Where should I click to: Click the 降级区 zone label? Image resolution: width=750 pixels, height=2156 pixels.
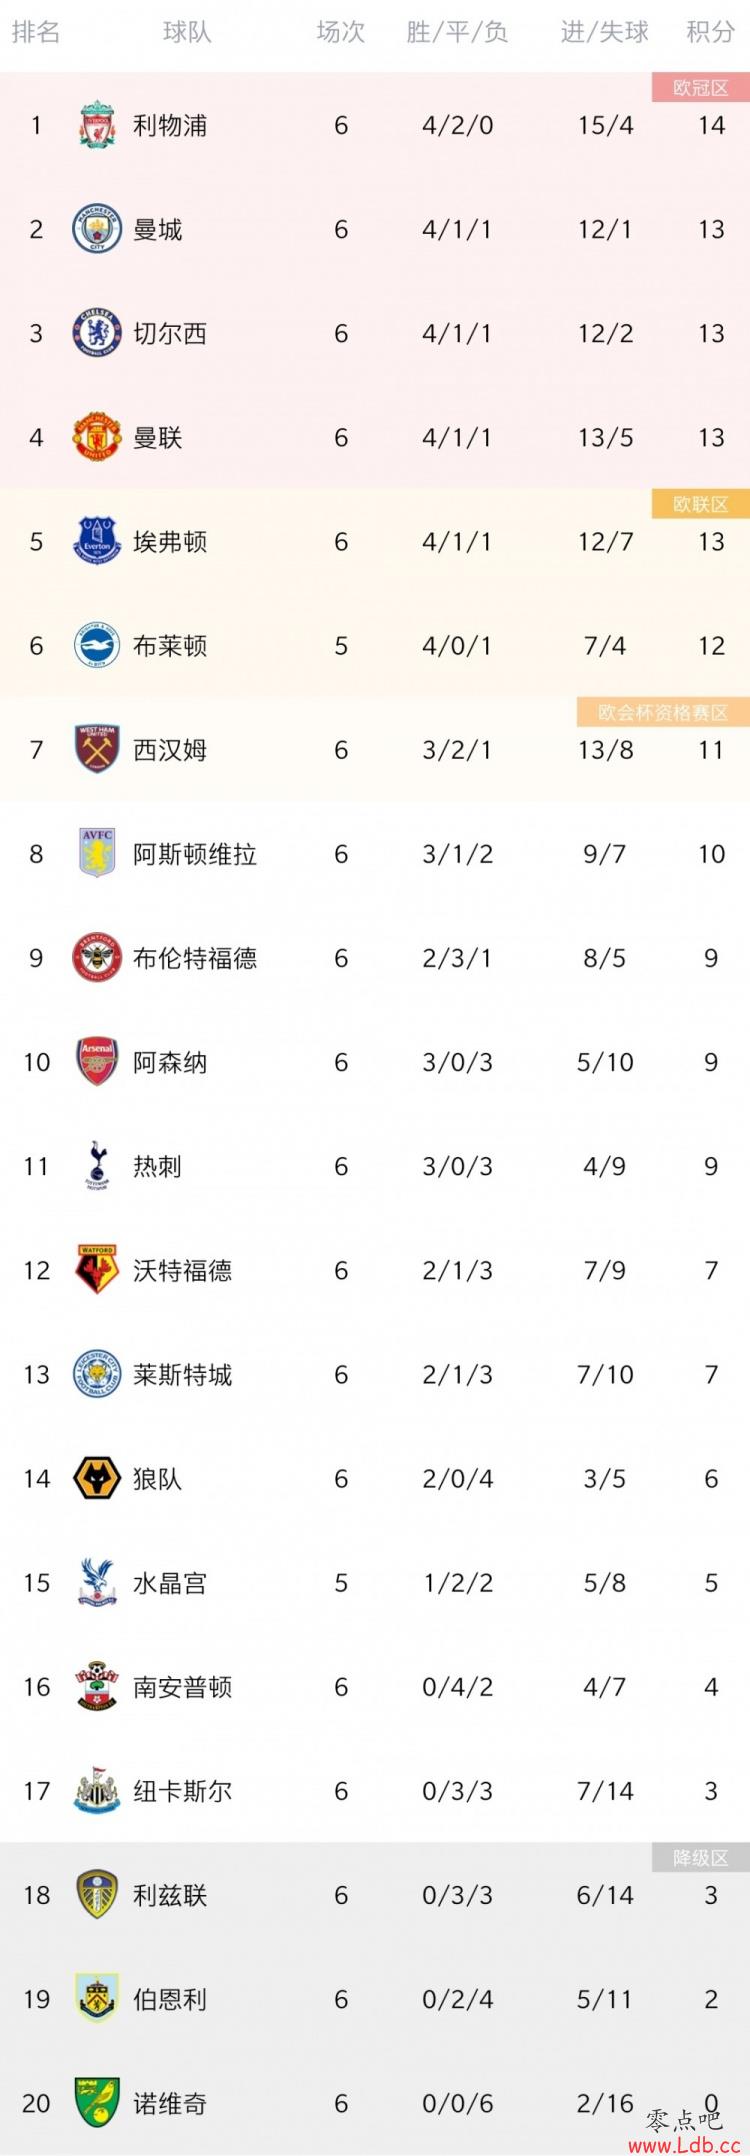tap(701, 1858)
